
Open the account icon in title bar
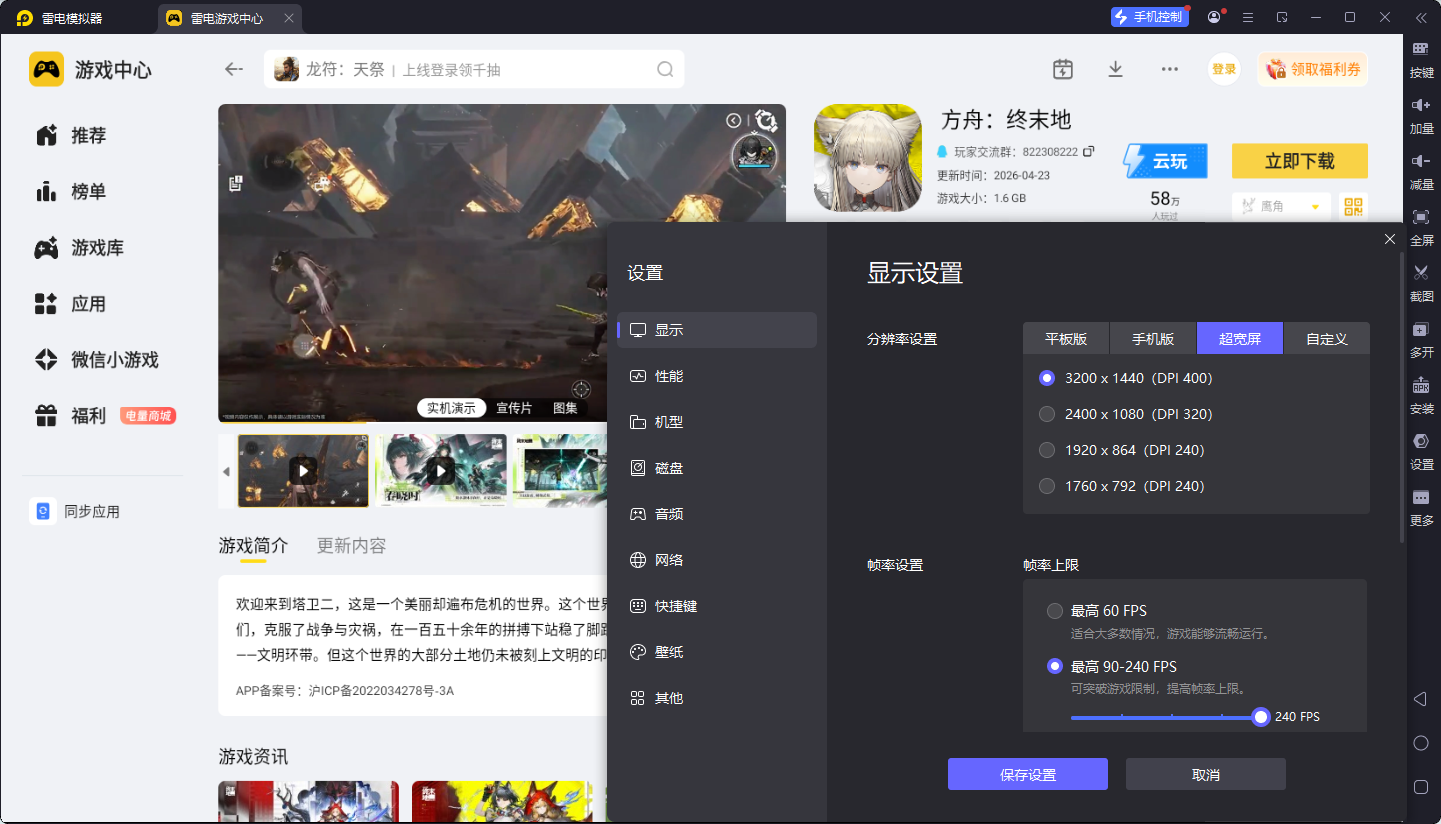click(x=1214, y=17)
